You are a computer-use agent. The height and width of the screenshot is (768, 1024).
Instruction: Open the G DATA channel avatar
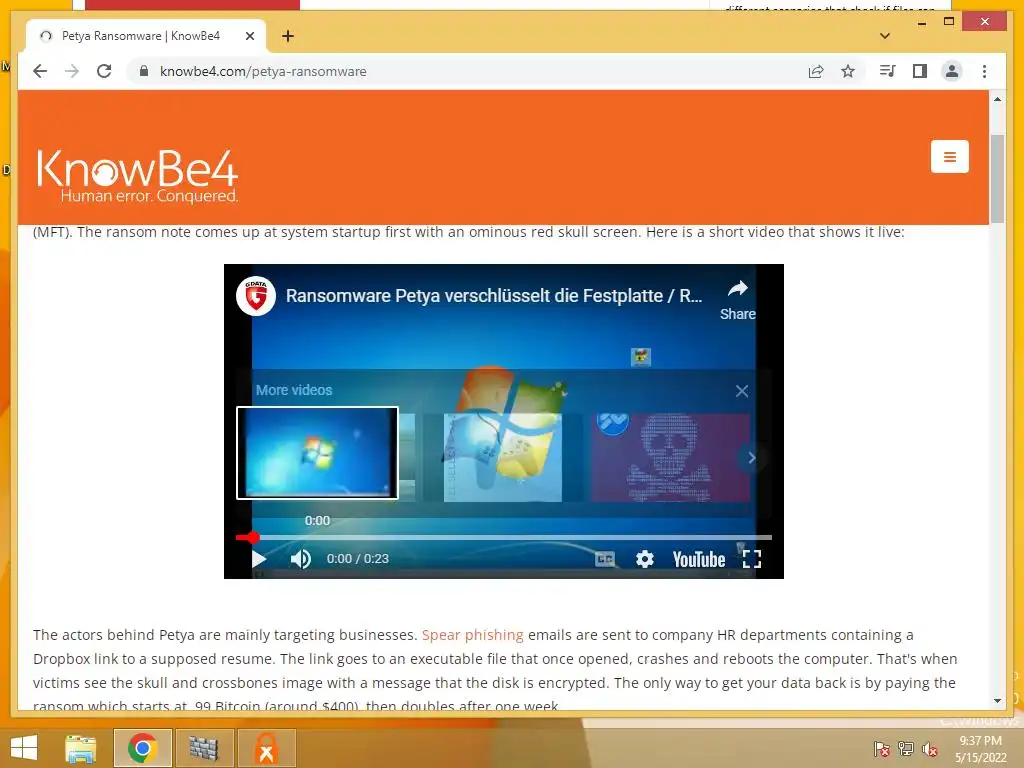[x=255, y=296]
